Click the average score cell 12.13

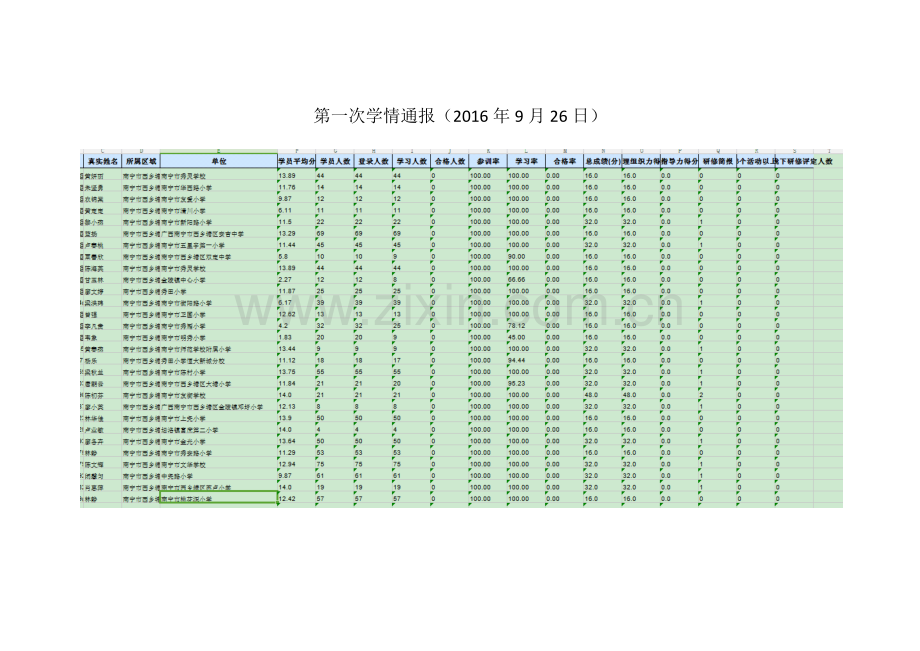(296, 407)
